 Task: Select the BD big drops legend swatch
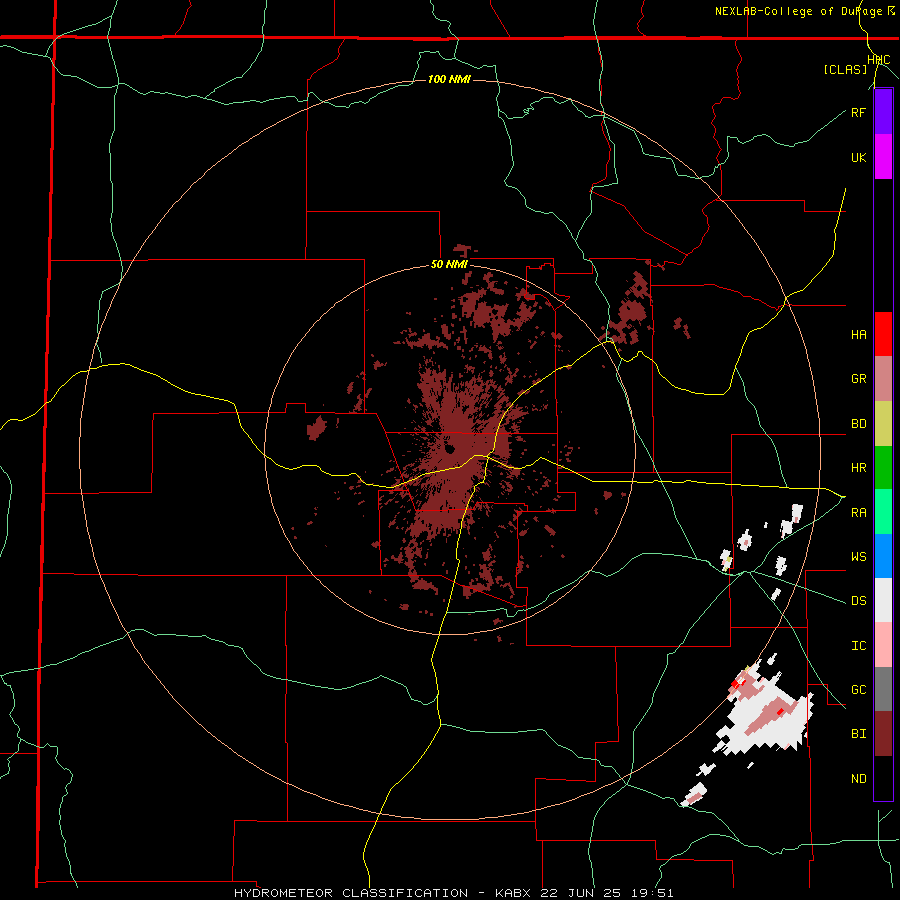tap(883, 423)
